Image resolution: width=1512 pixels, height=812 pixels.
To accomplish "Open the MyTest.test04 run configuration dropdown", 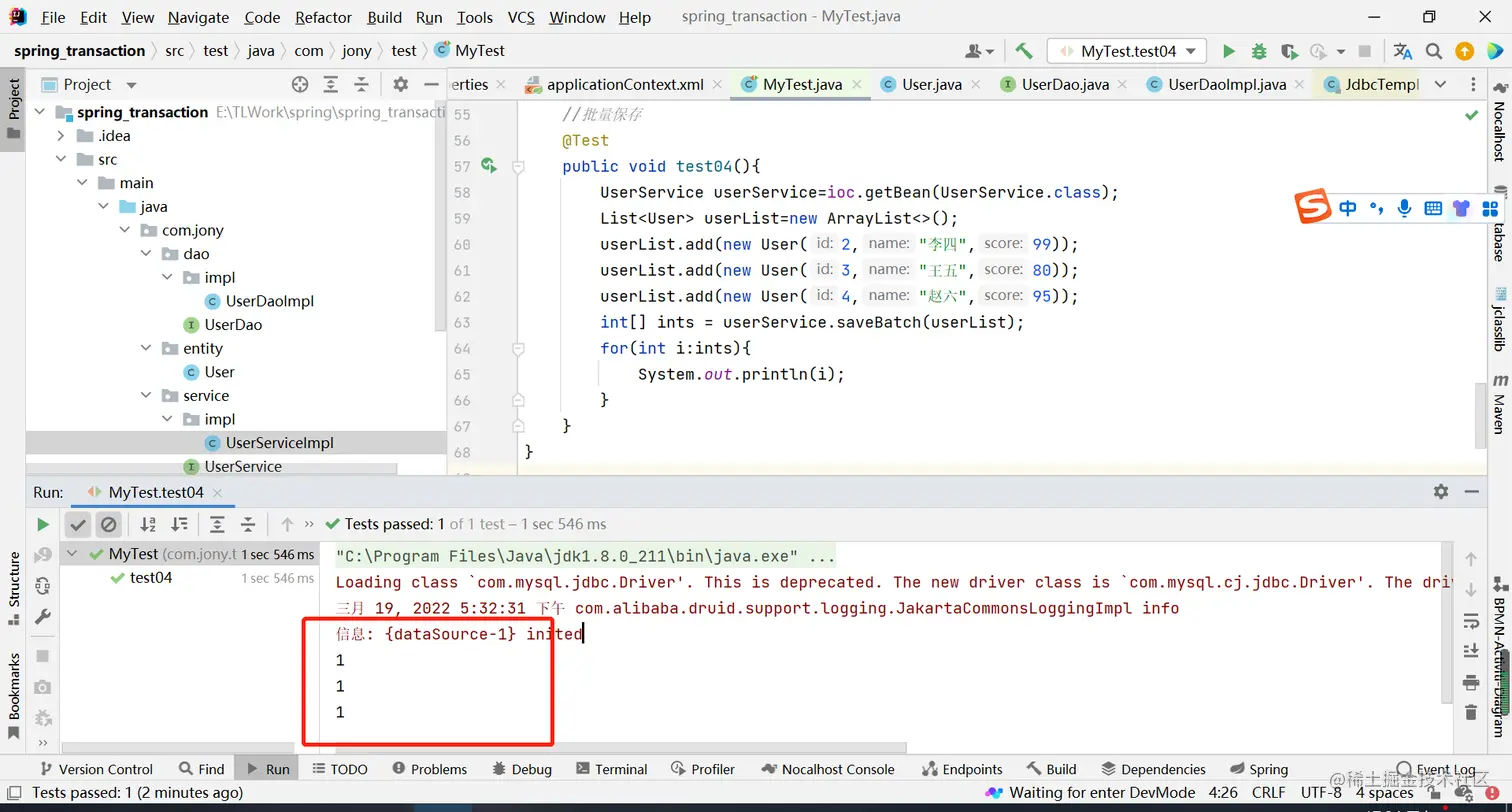I will (1127, 51).
